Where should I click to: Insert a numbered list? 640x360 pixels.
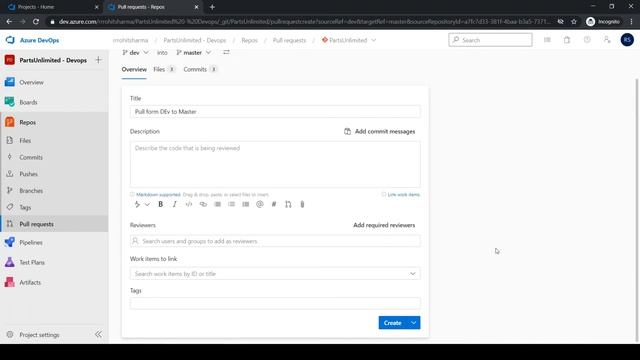pos(218,204)
